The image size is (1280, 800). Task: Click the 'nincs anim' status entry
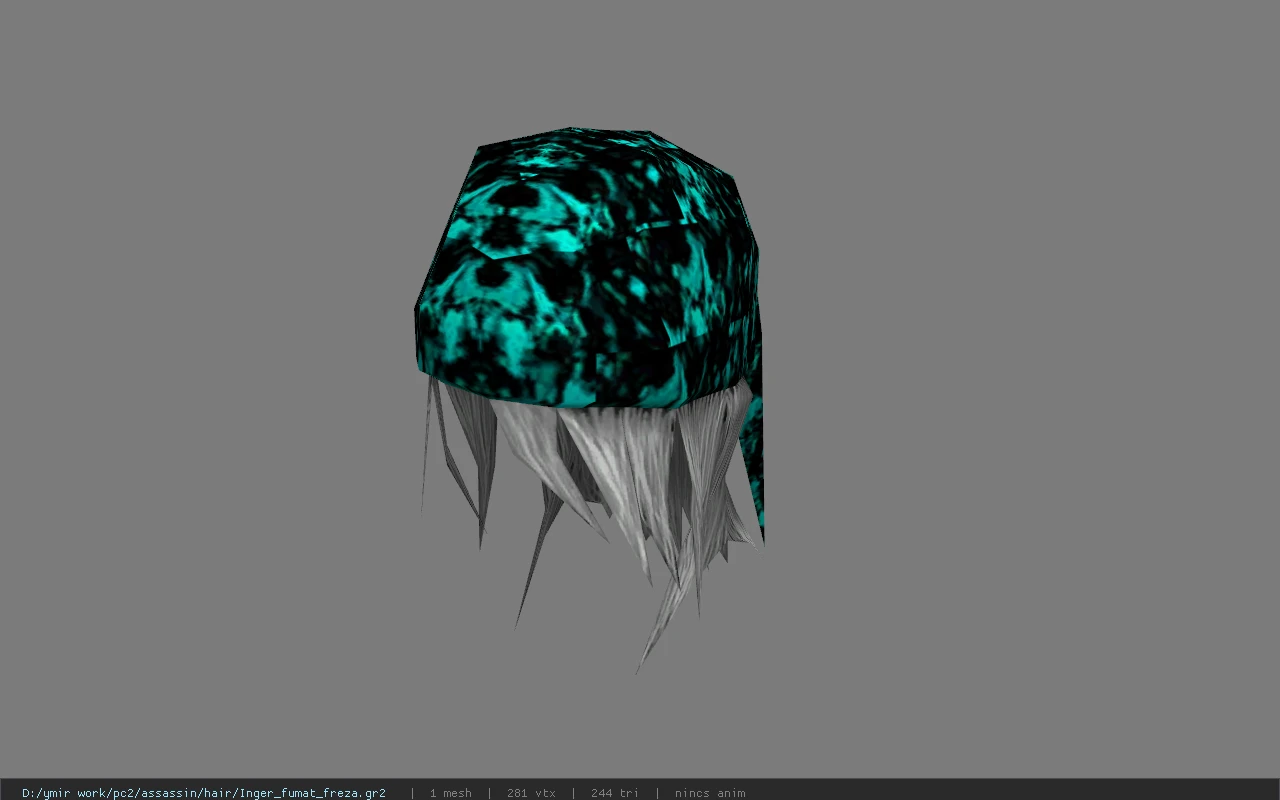click(x=710, y=793)
